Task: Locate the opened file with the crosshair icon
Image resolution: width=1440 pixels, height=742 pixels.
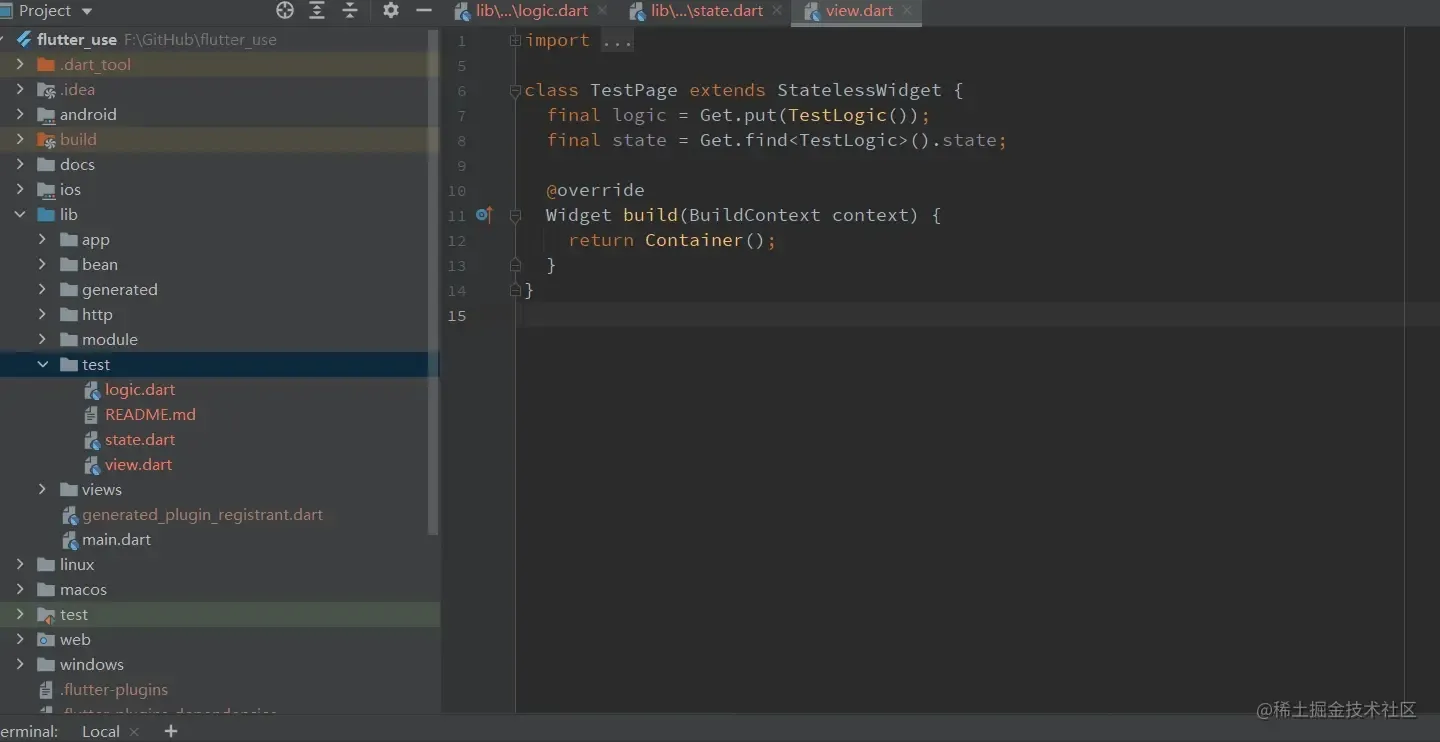Action: coord(285,10)
